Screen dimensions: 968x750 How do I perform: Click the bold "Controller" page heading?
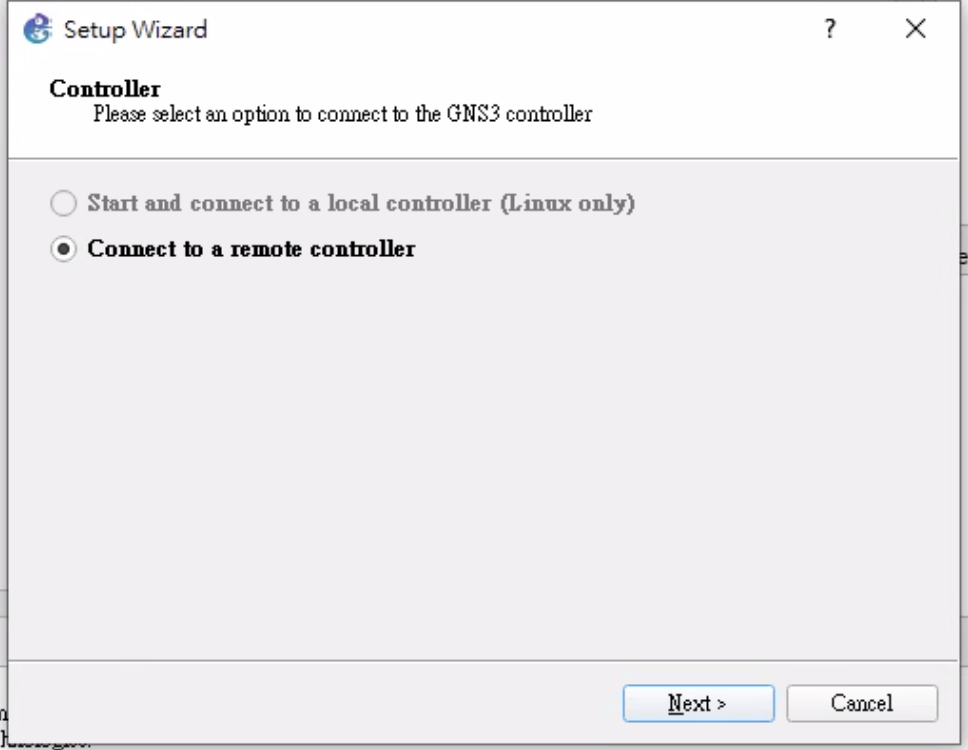[105, 89]
